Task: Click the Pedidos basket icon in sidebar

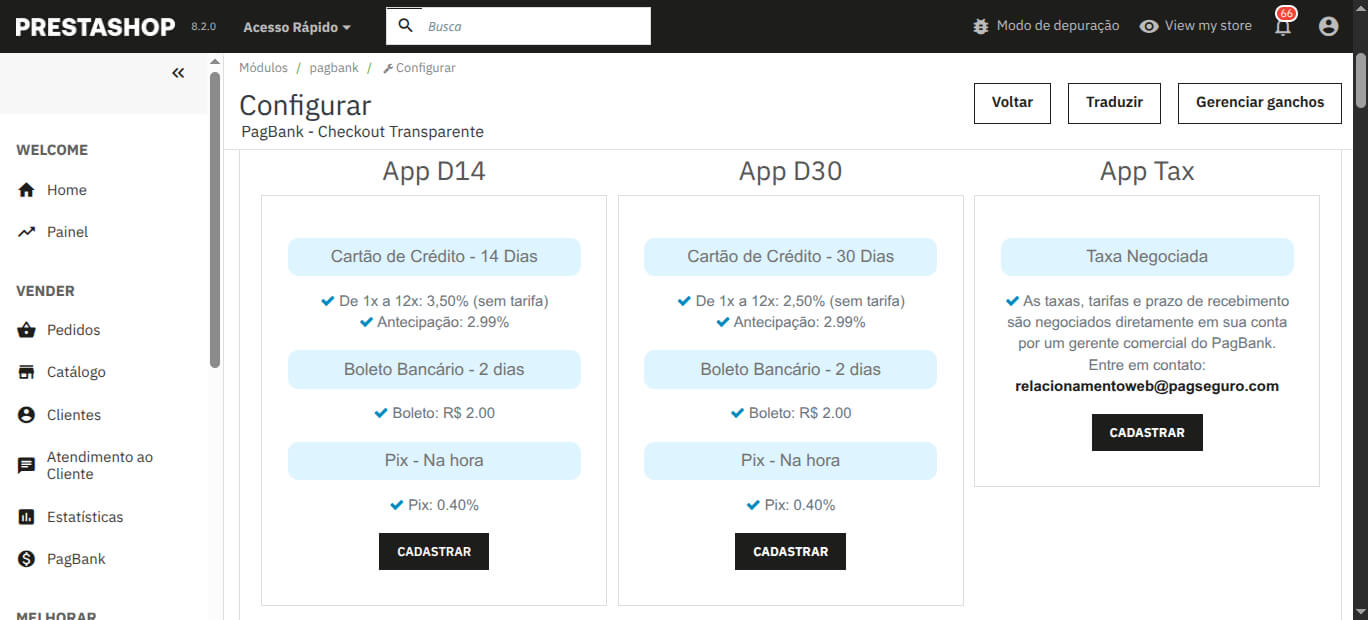Action: click(27, 330)
